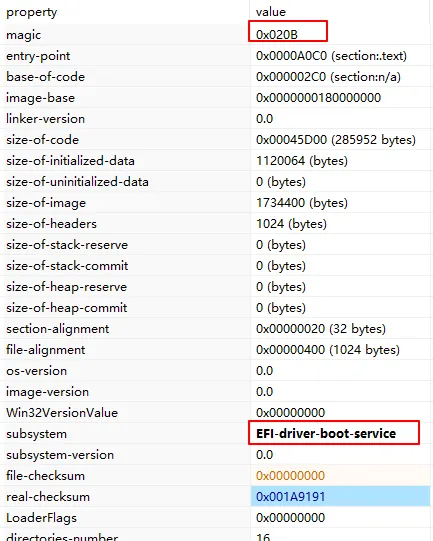Screen dimensions: 433x541
Task: Select the 'value' column header
Action: tap(271, 12)
